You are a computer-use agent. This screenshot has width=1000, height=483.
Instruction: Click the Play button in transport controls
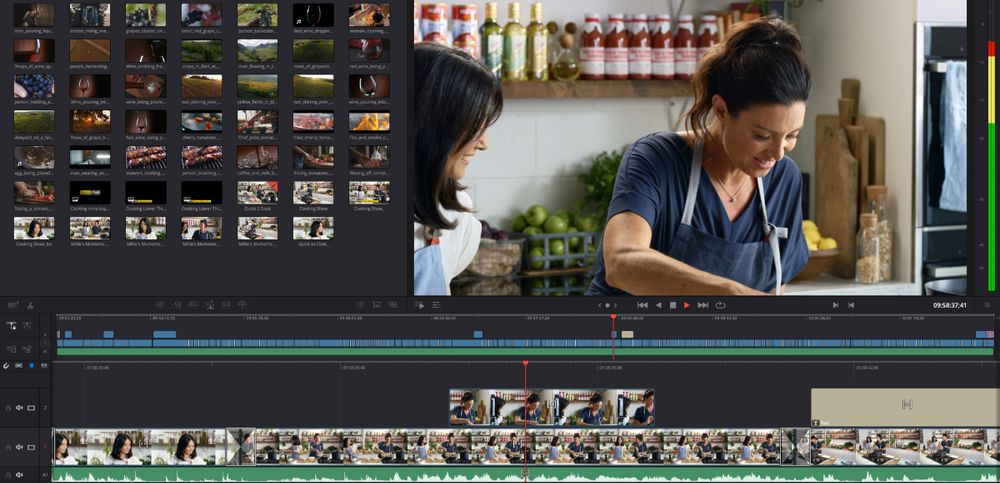click(x=687, y=305)
